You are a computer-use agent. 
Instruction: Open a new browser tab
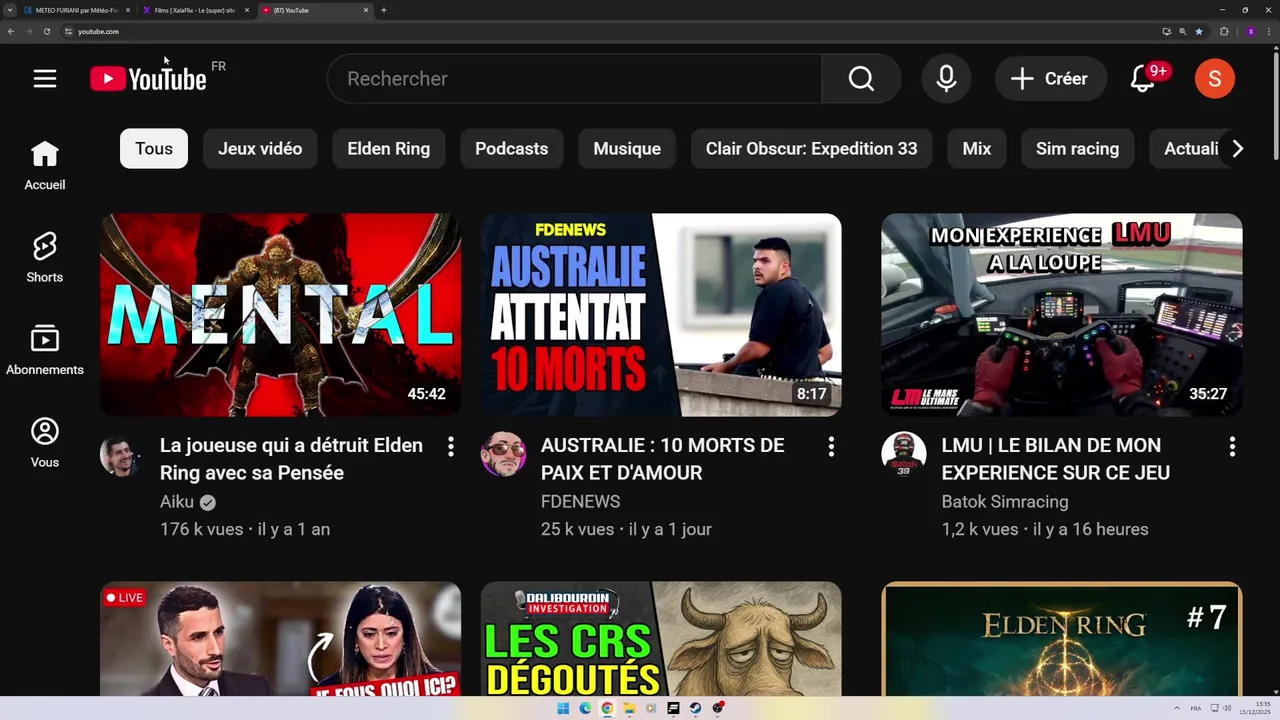pos(384,10)
